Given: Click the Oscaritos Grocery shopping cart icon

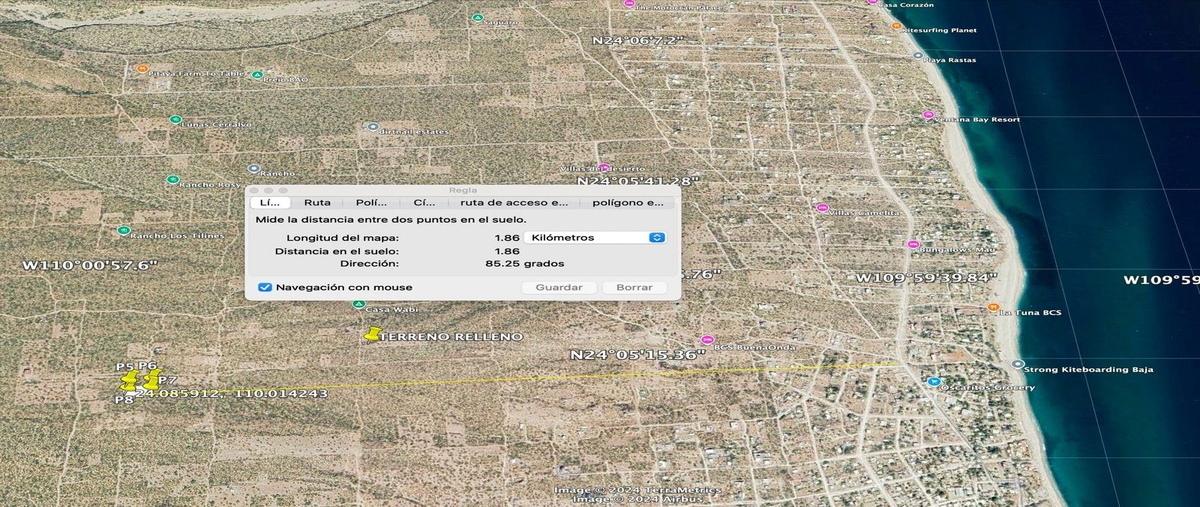Looking at the screenshot, I should [934, 381].
